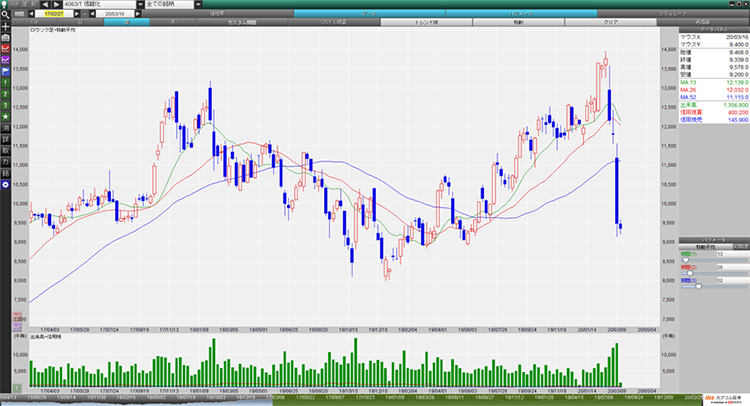Click the カスタム期間 button
Screen dimensions: 750x406
tap(243, 20)
